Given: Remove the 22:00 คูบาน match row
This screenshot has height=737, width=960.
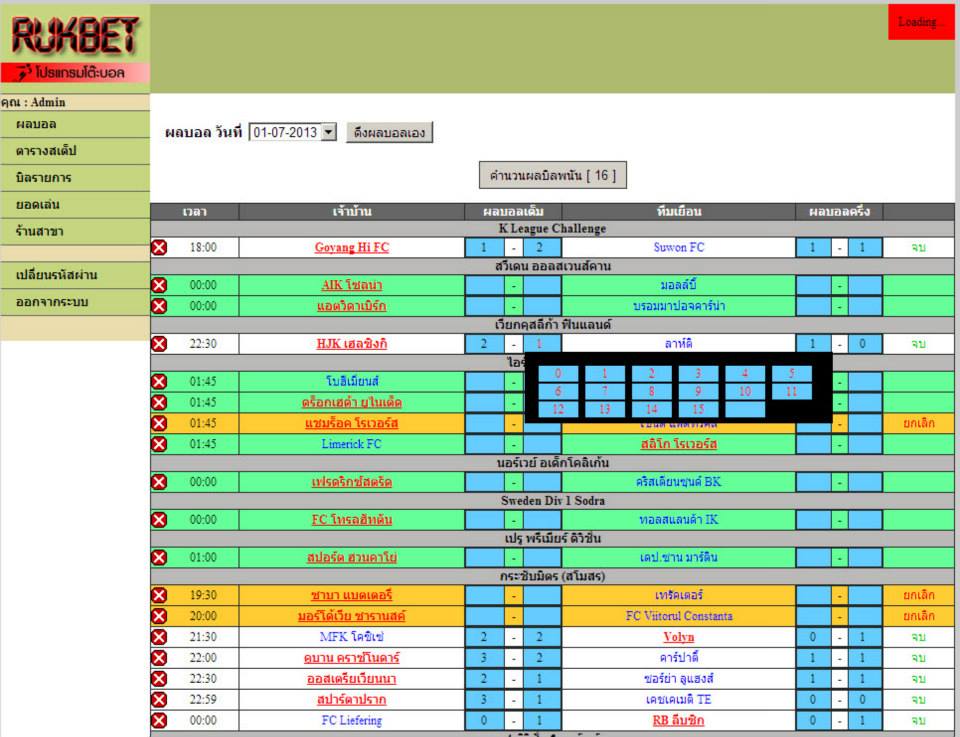Looking at the screenshot, I should 159,658.
